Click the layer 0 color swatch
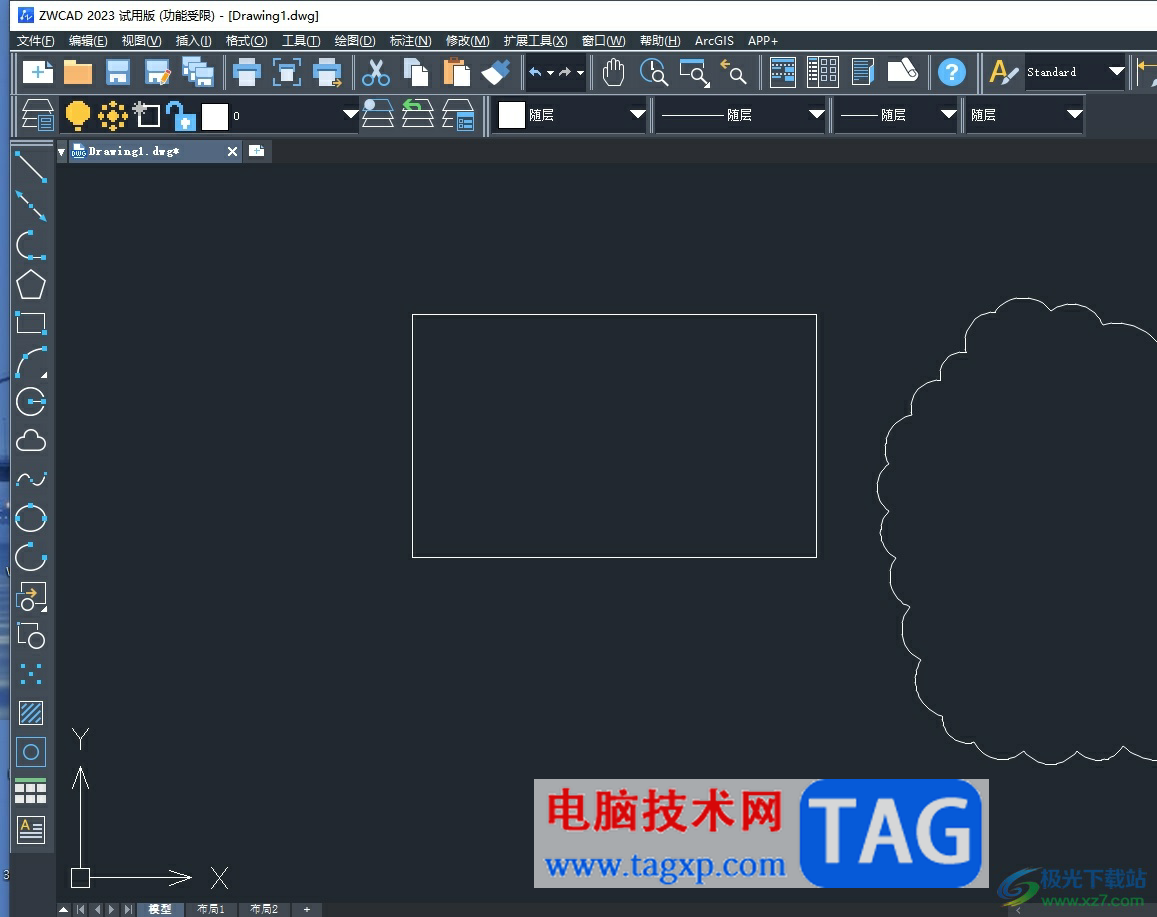Screen dimensions: 1157x917 (215, 116)
